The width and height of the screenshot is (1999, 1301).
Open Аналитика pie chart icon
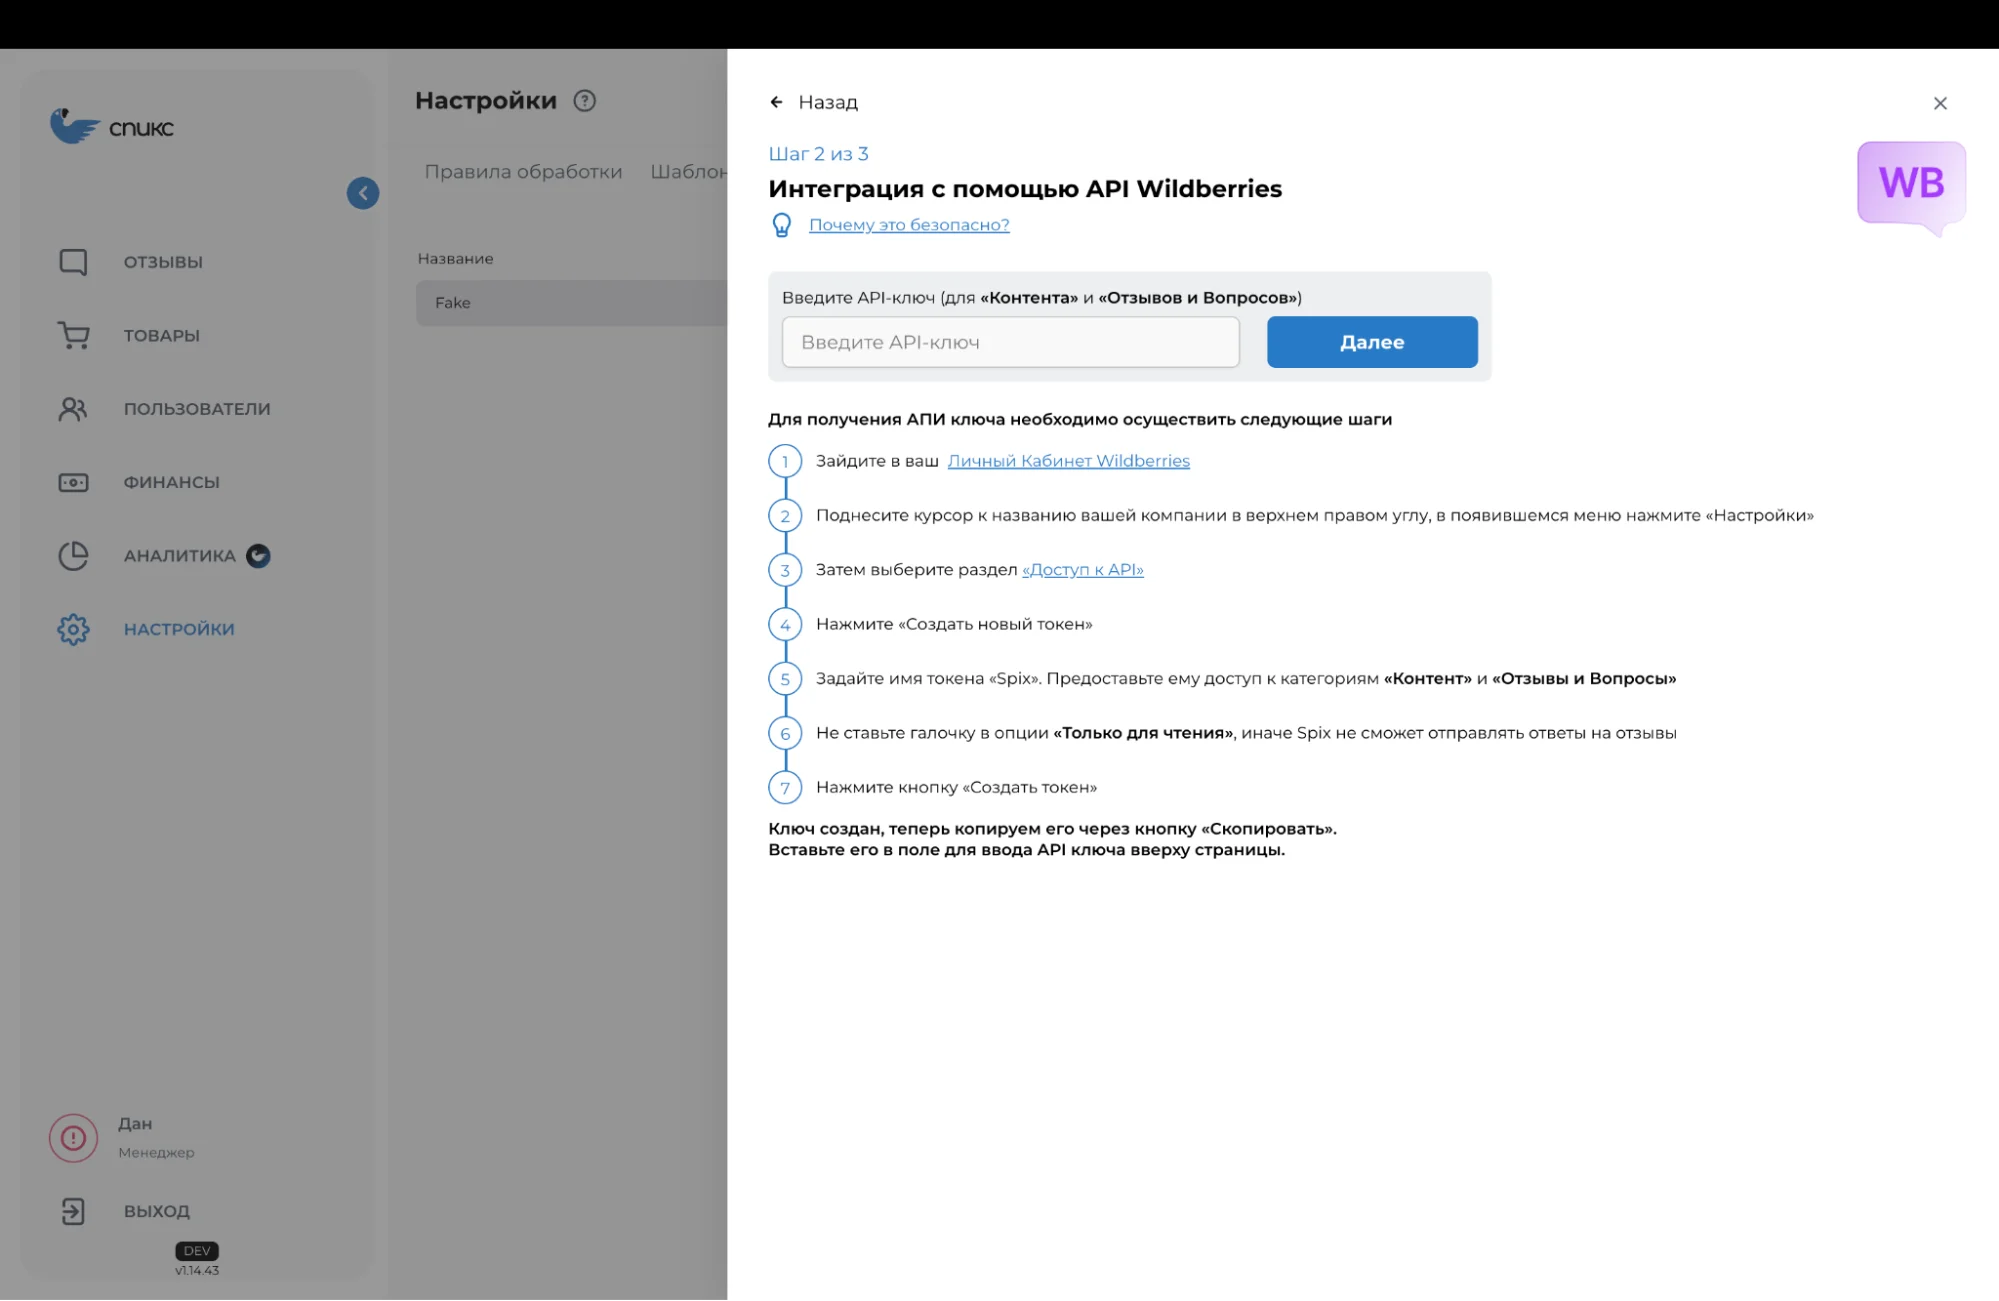coord(73,556)
